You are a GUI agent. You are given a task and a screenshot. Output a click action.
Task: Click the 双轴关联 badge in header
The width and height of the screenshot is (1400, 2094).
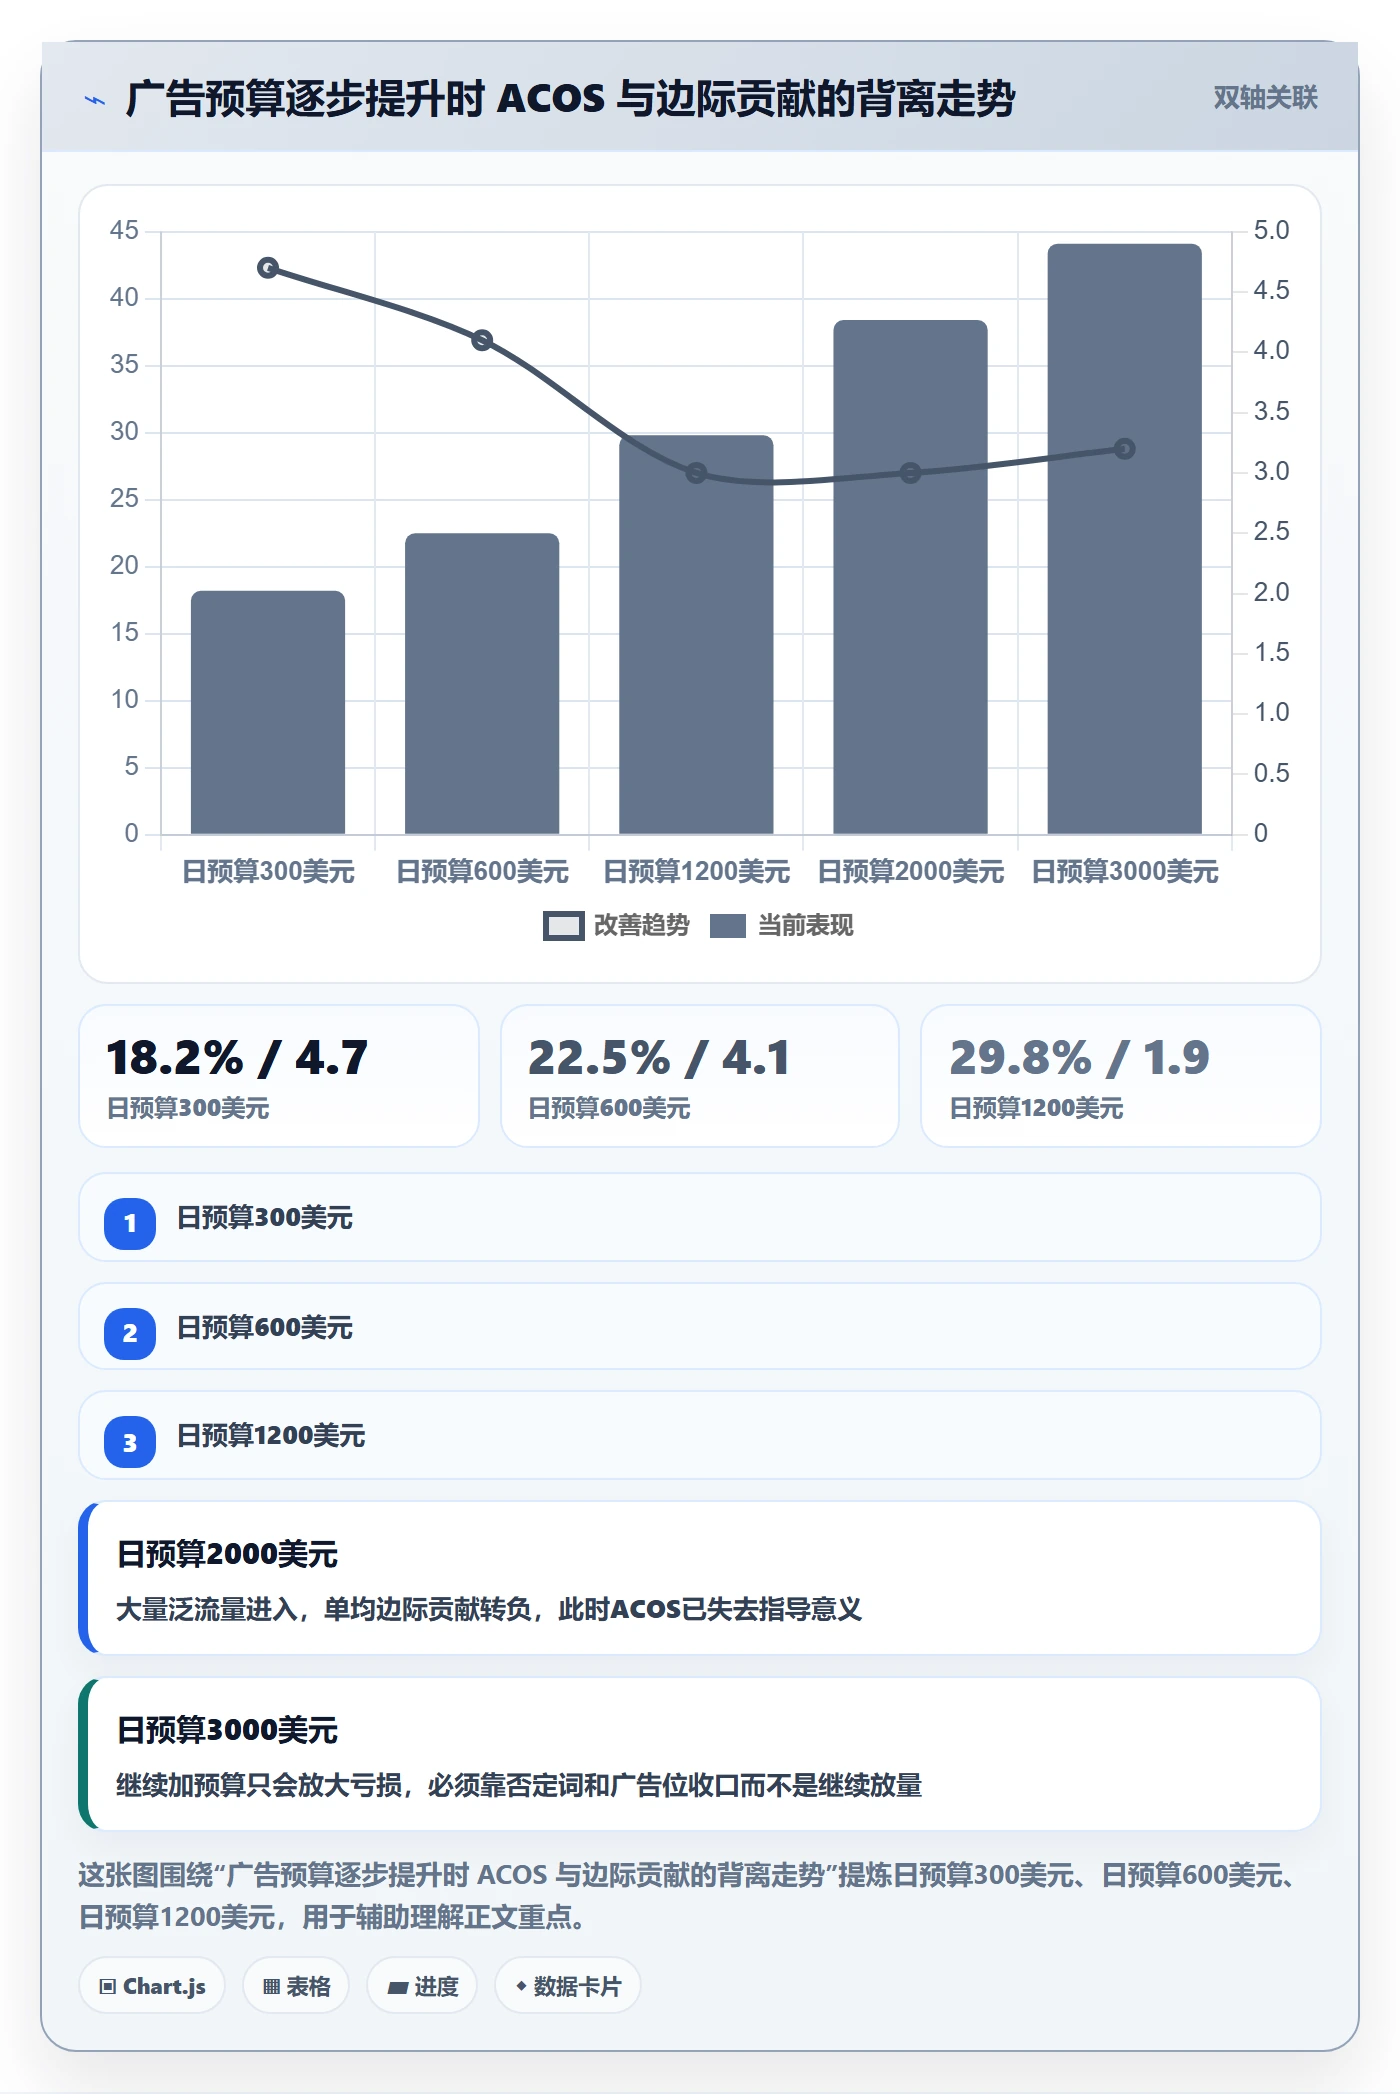(1265, 98)
